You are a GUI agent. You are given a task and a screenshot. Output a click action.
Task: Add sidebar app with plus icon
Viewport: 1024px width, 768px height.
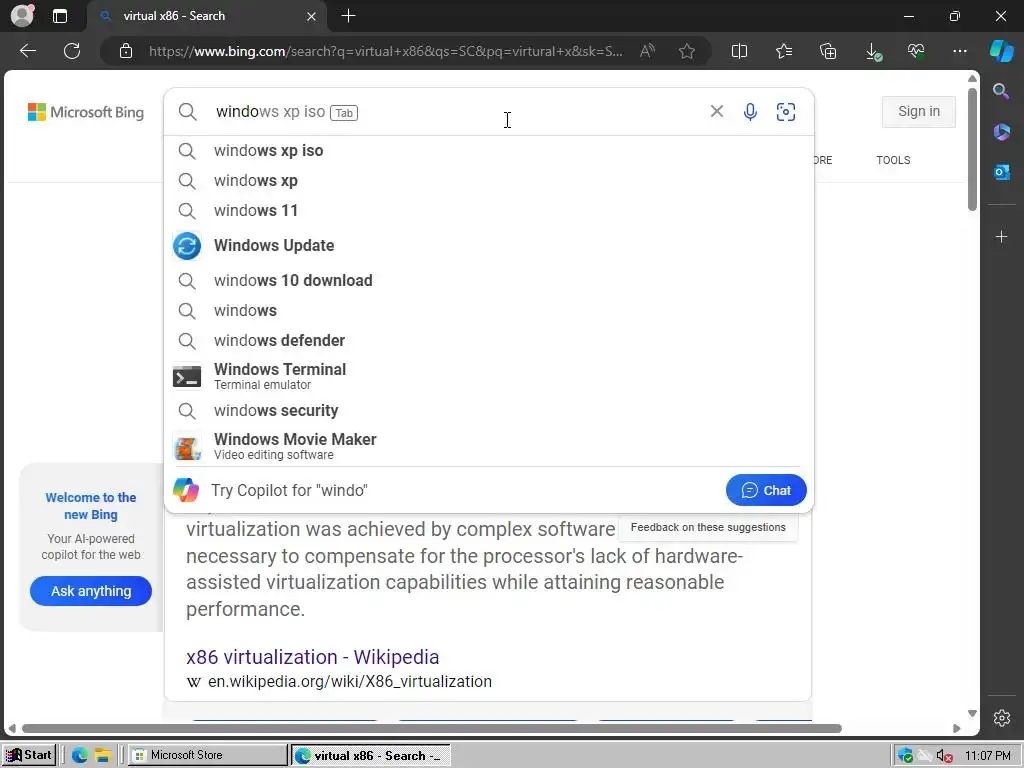point(1002,236)
